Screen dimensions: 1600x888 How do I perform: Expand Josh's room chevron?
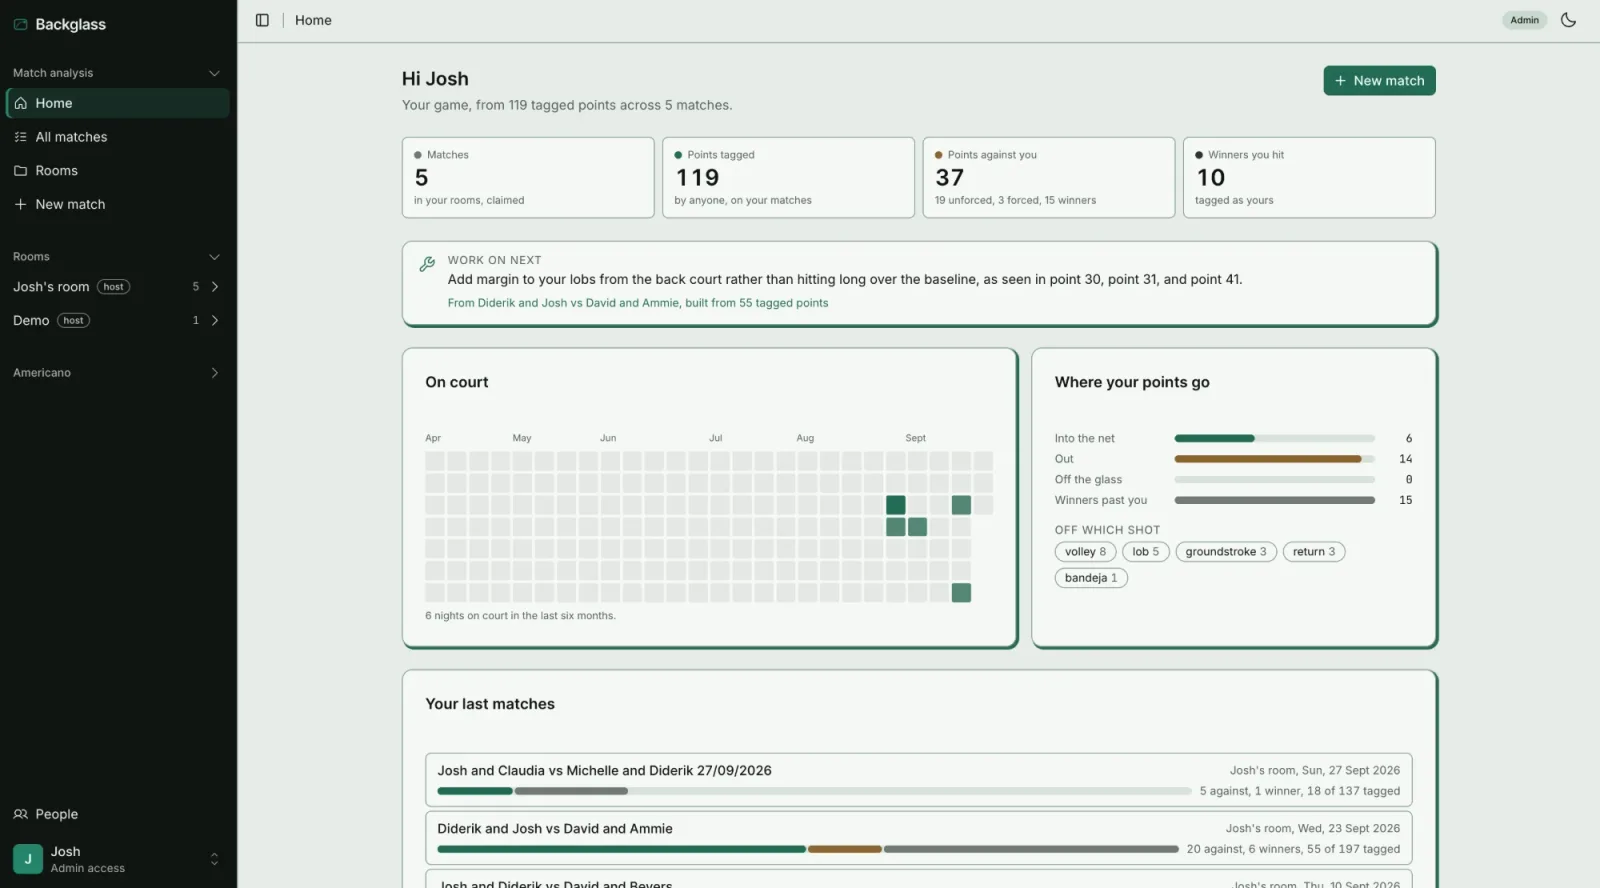click(x=215, y=287)
